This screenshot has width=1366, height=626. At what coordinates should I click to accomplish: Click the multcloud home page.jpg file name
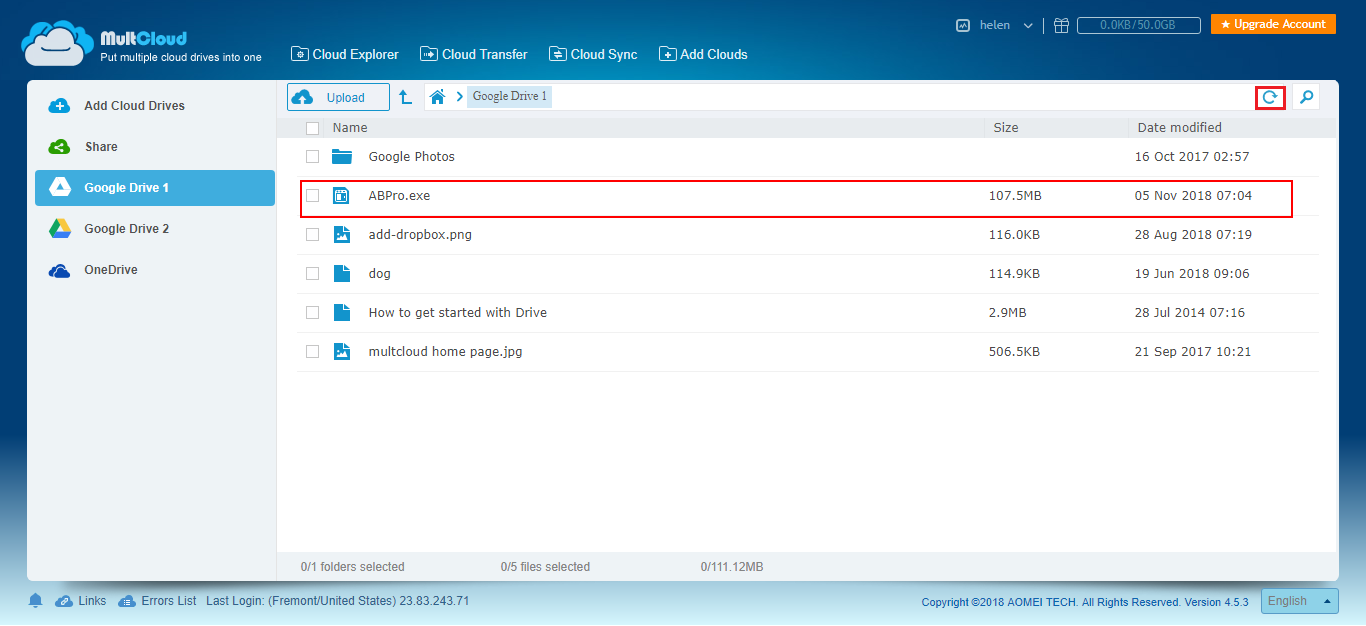pyautogui.click(x=445, y=352)
